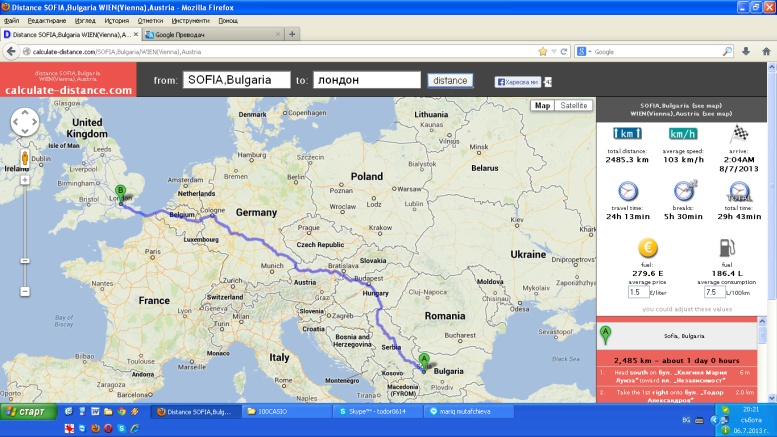Click the 'to' destination input field
777x437 pixels.
[366, 80]
